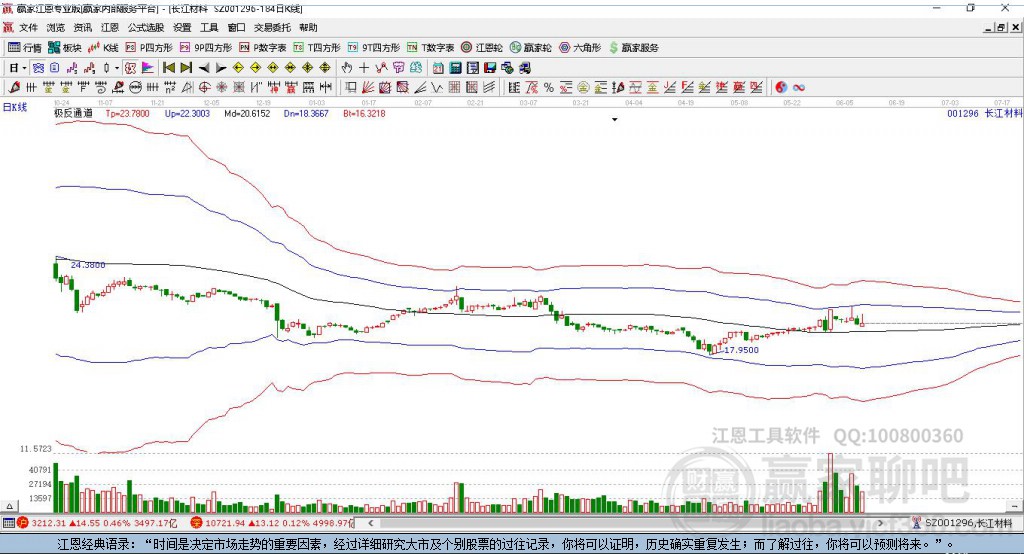Open the P四方形 price square tool
This screenshot has height=554, width=1024.
(149, 48)
